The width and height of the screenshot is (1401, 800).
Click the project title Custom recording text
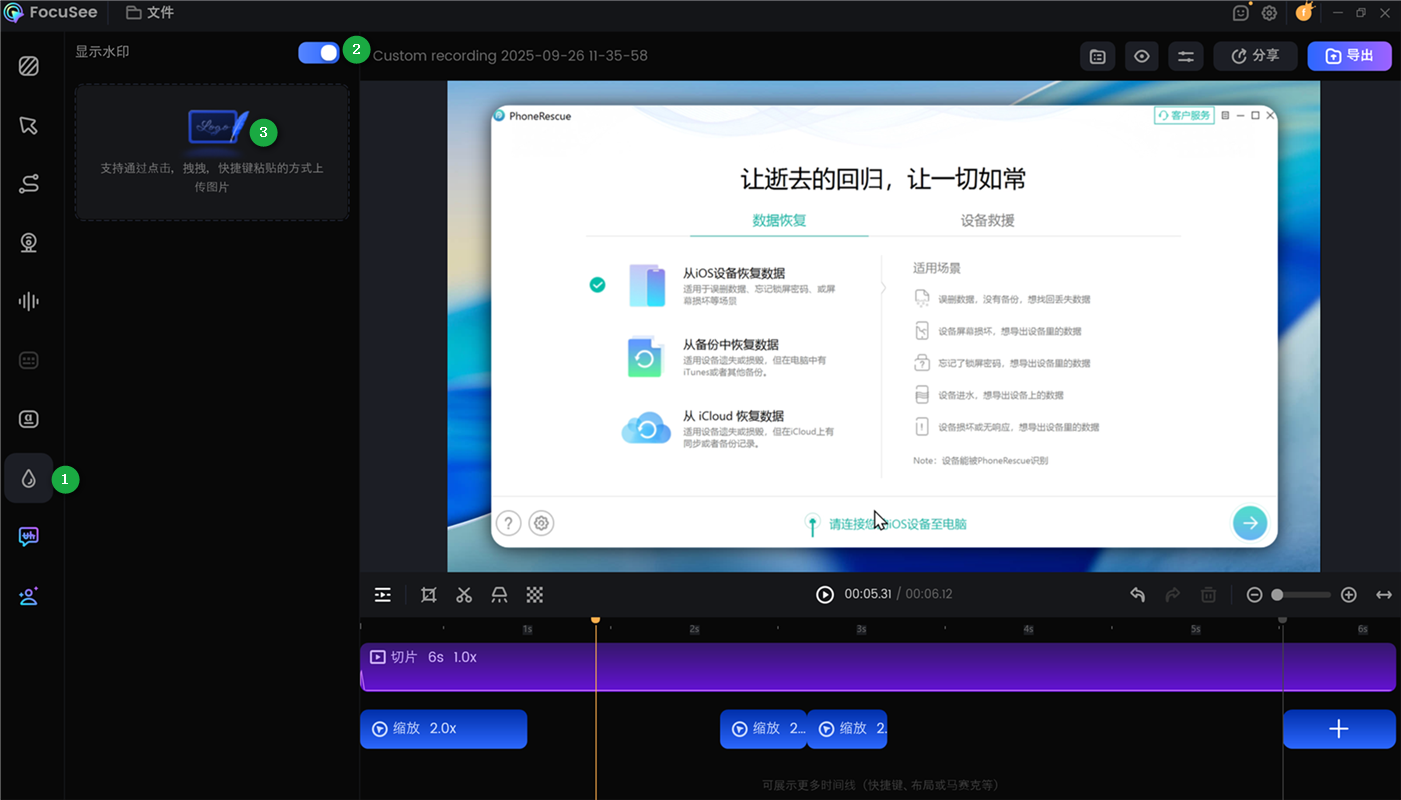click(x=510, y=56)
